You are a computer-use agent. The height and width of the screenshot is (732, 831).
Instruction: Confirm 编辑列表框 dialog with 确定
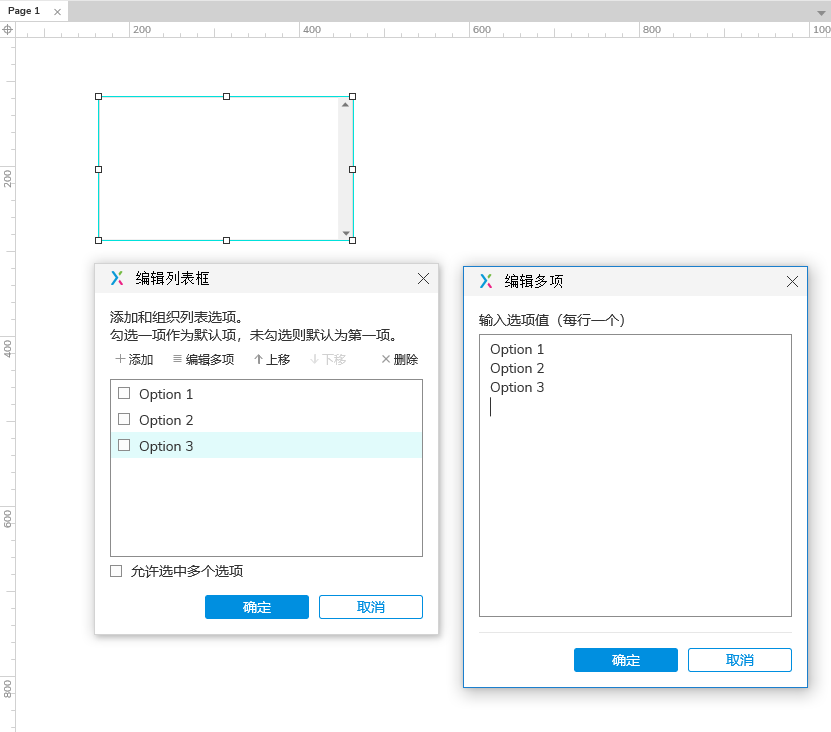tap(257, 607)
